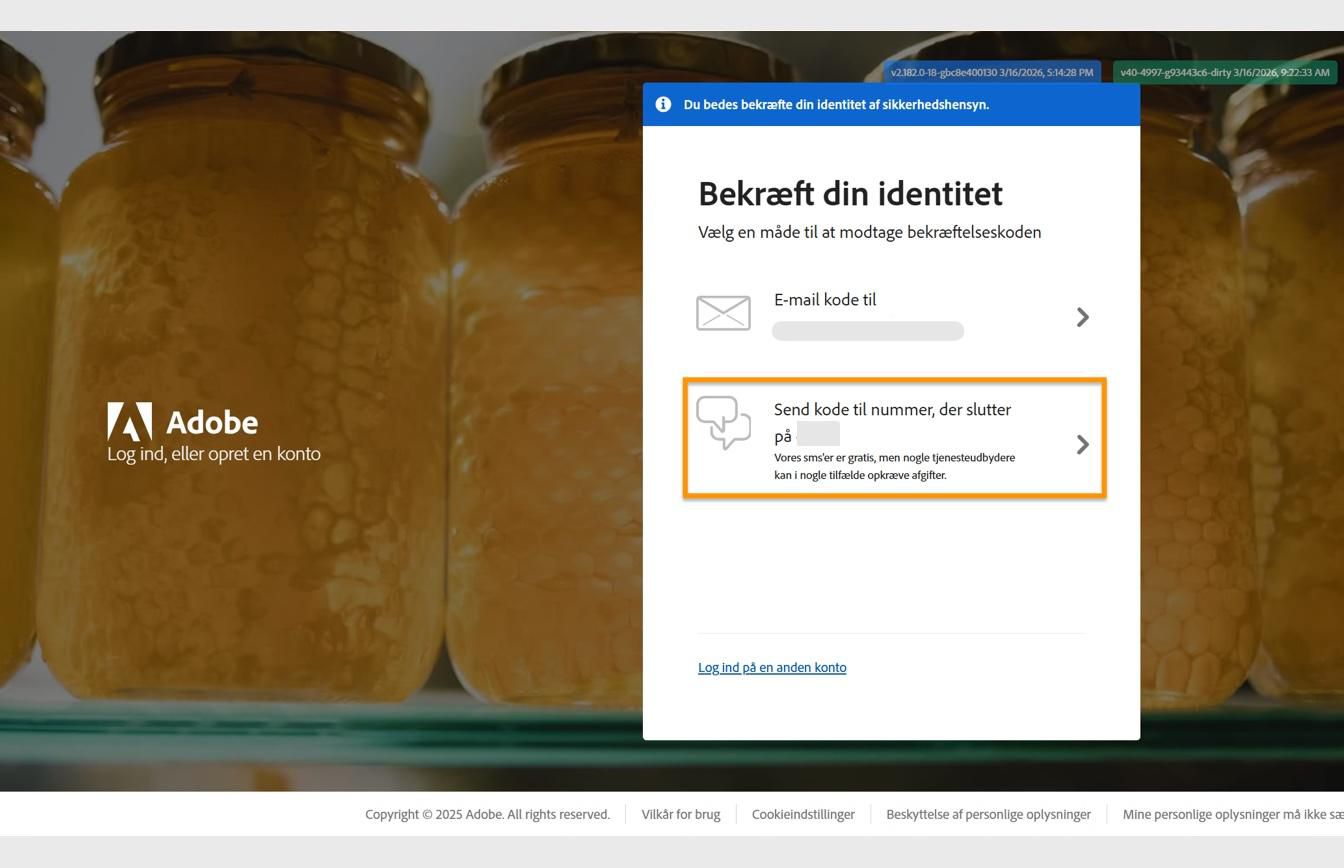Click the info icon in the blue banner
The image size is (1344, 868).
pyautogui.click(x=662, y=104)
